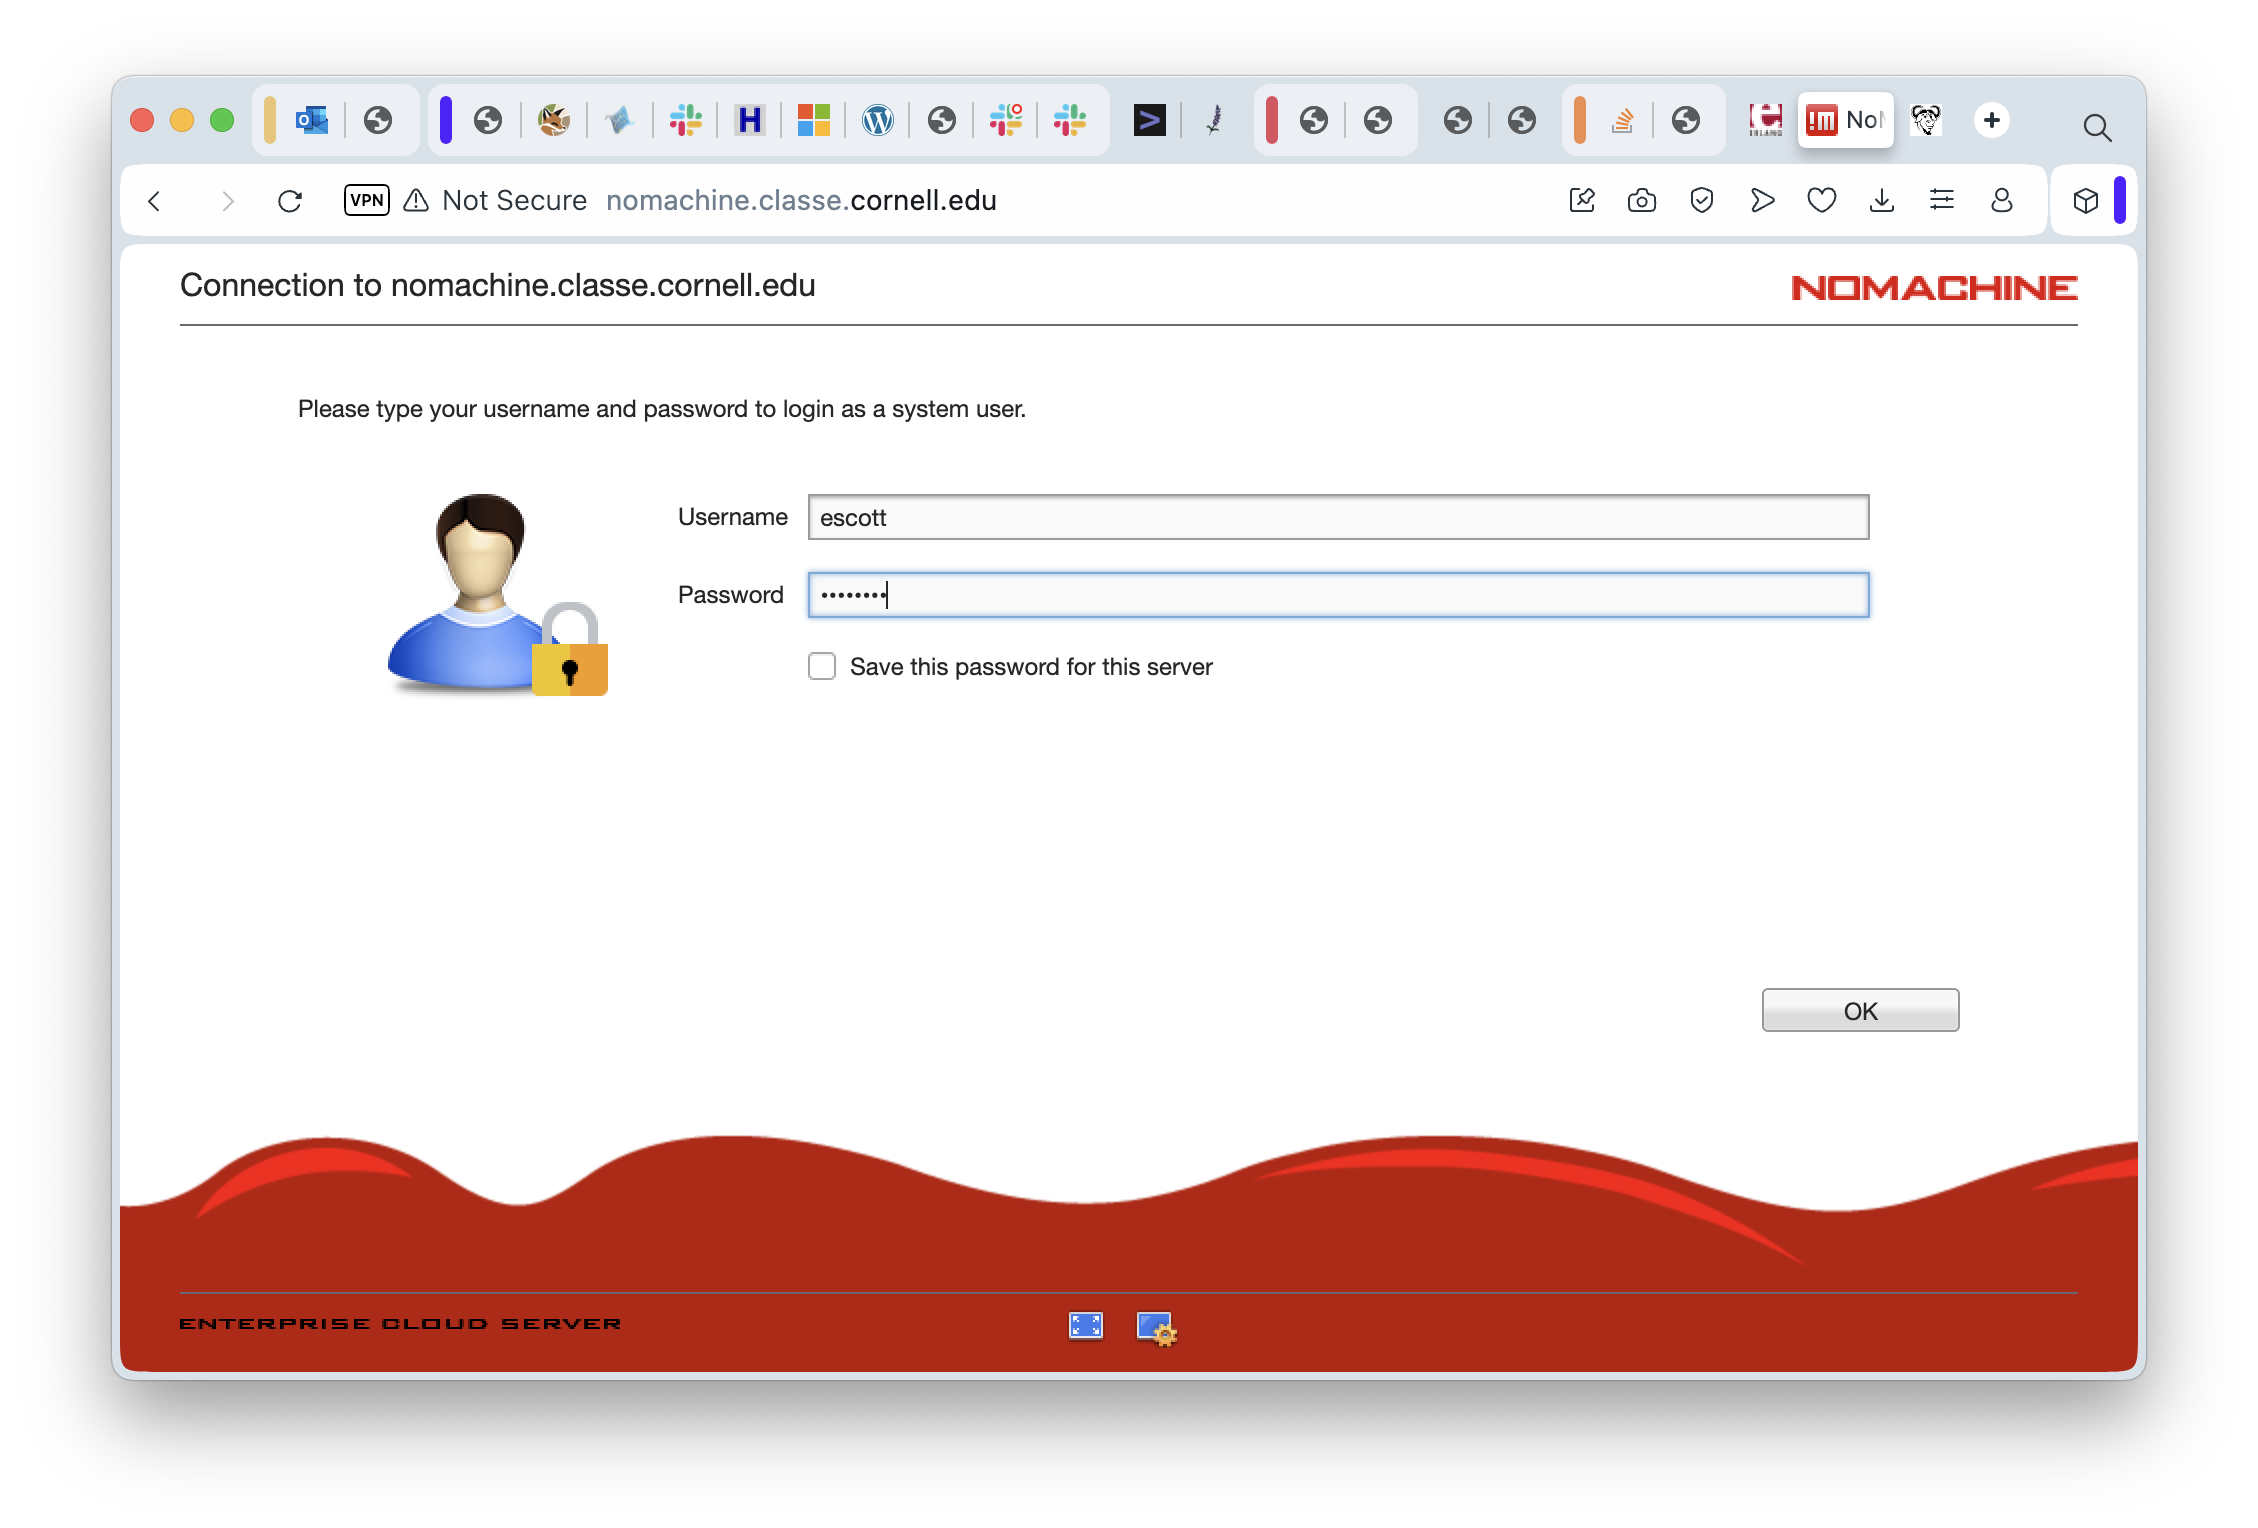Open the ad blocker shield icon
Viewport: 2258px width, 1528px height.
(x=1701, y=201)
